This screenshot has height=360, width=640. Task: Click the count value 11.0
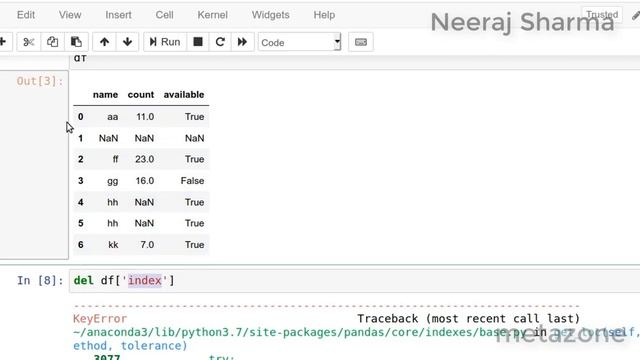click(x=145, y=117)
